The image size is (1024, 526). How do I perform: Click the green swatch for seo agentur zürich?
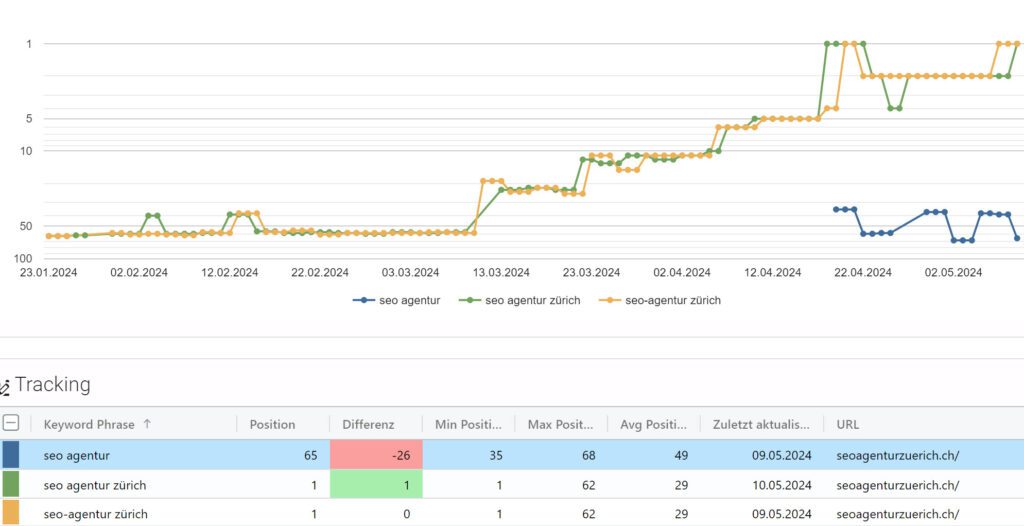(11, 485)
